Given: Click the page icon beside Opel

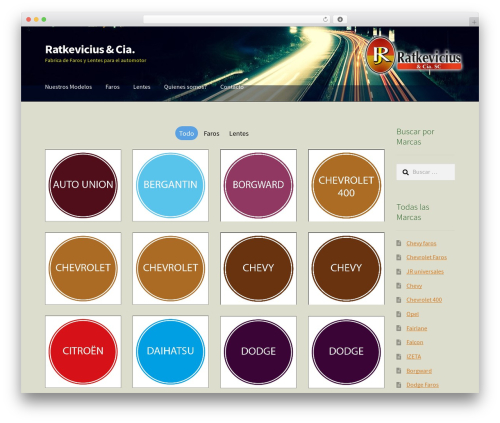Looking at the screenshot, I should (x=399, y=314).
